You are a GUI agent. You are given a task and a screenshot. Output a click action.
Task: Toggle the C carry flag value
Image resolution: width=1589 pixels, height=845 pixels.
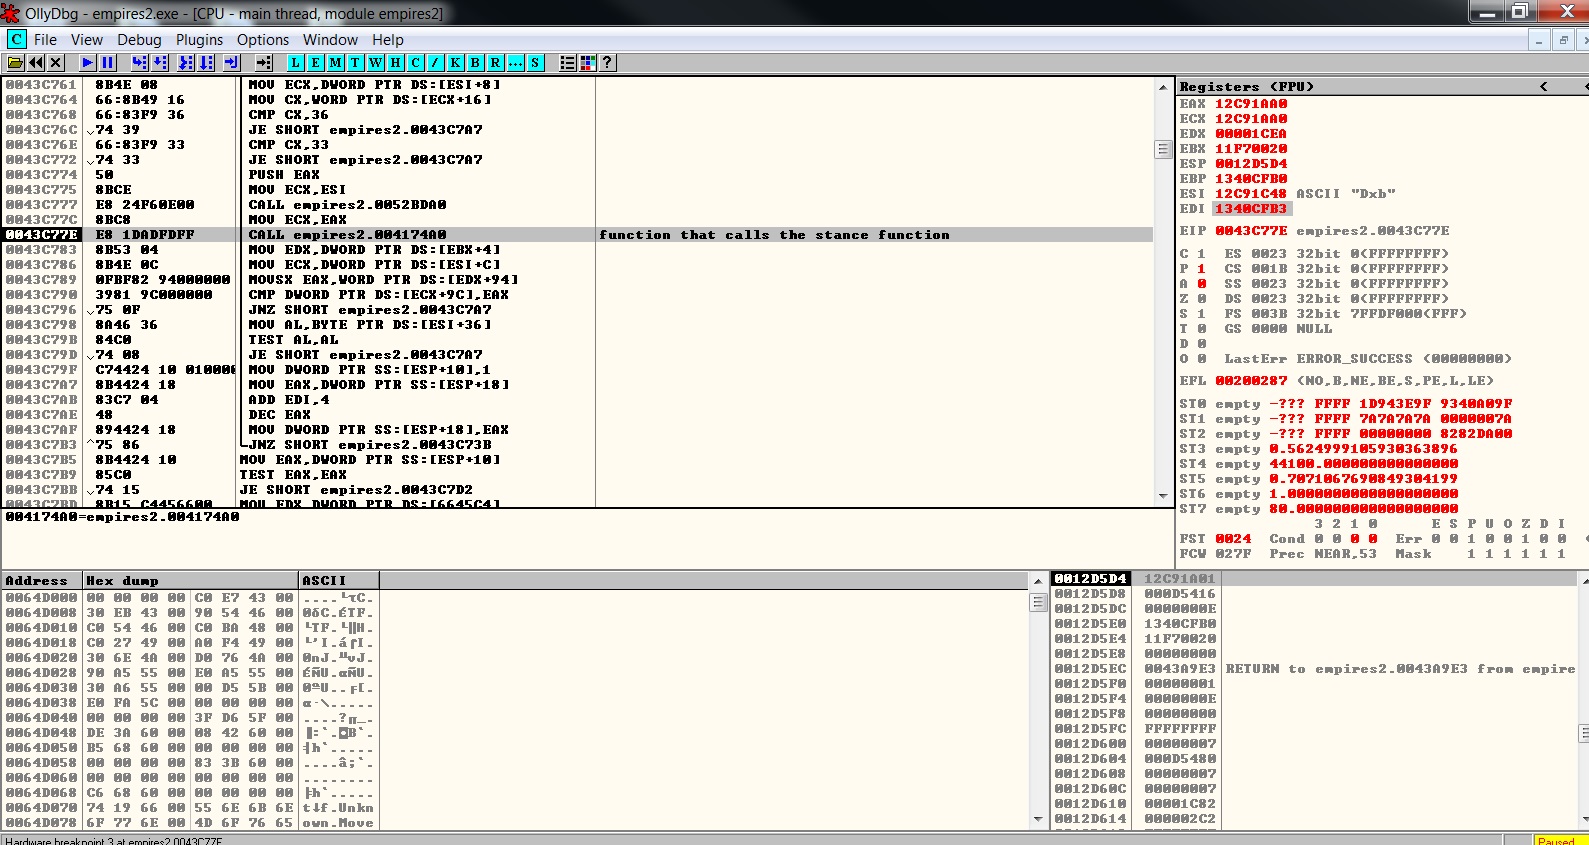click(x=1201, y=254)
